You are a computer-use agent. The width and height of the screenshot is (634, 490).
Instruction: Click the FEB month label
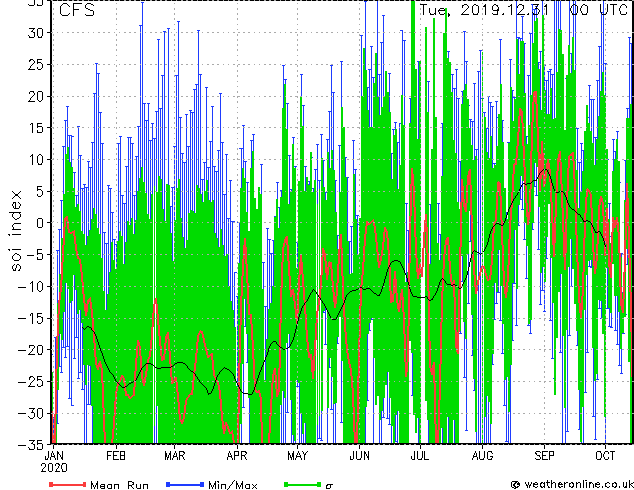pos(116,456)
